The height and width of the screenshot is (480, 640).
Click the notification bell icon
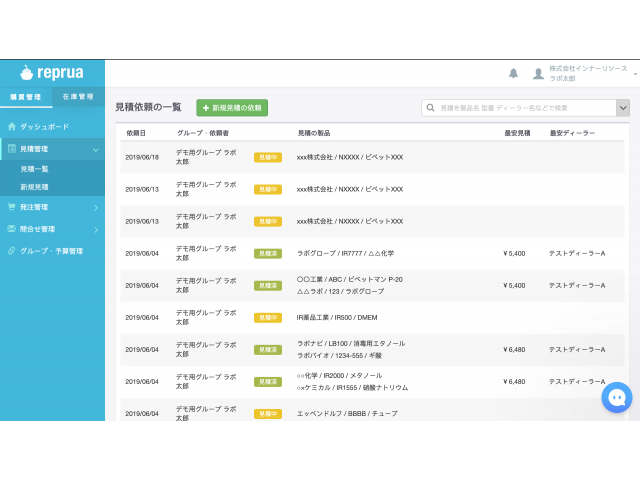tap(514, 73)
